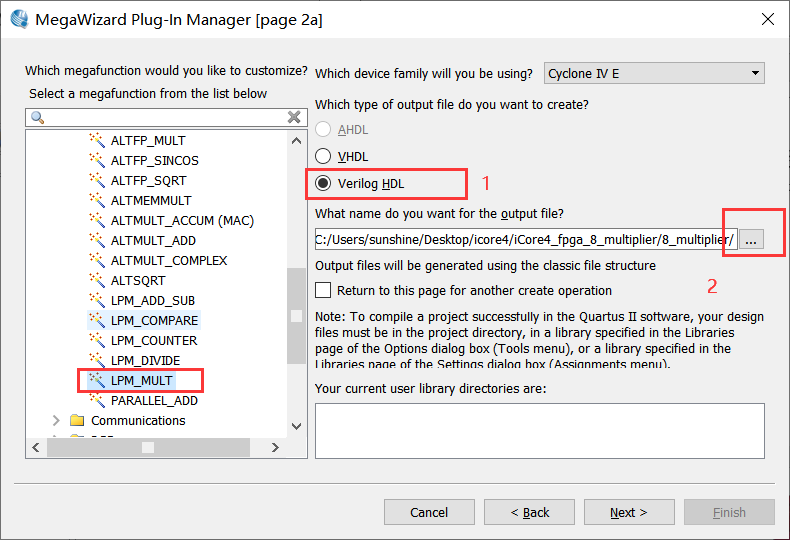Image resolution: width=790 pixels, height=540 pixels.
Task: Click the wand icon beside LPM_COUNTER
Action: pos(97,340)
